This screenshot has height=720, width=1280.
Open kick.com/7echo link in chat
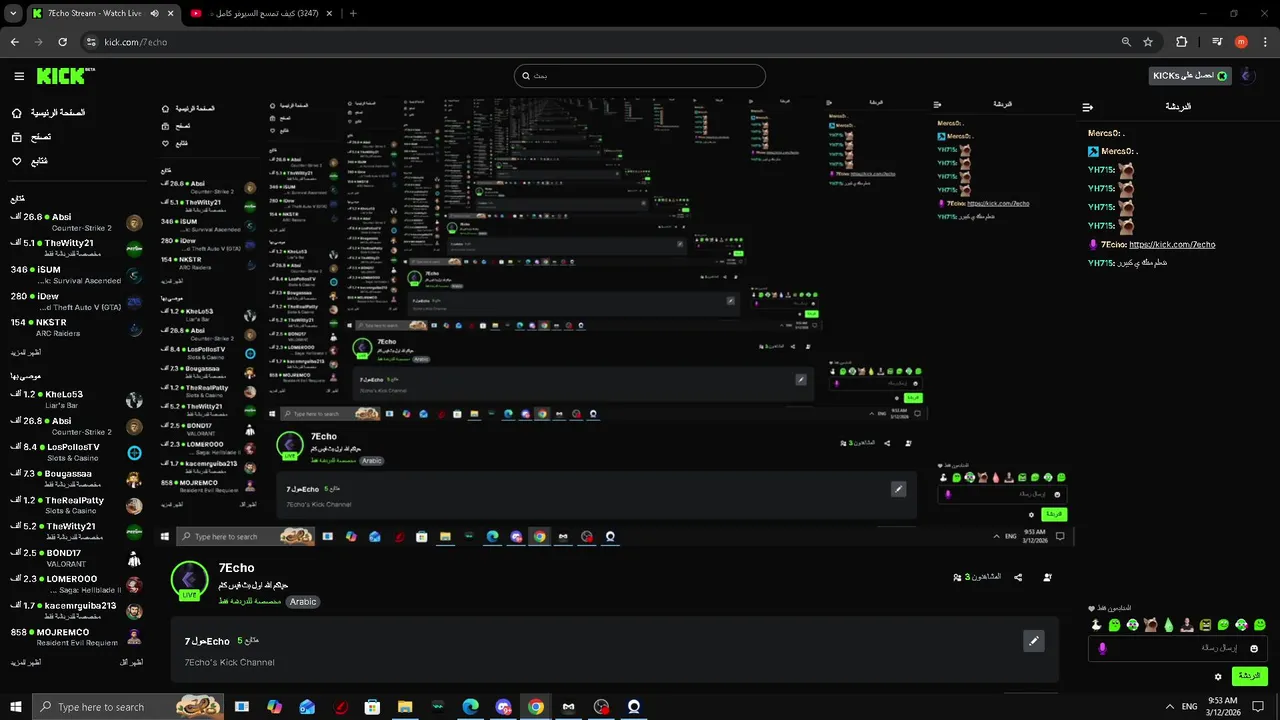pyautogui.click(x=1172, y=245)
